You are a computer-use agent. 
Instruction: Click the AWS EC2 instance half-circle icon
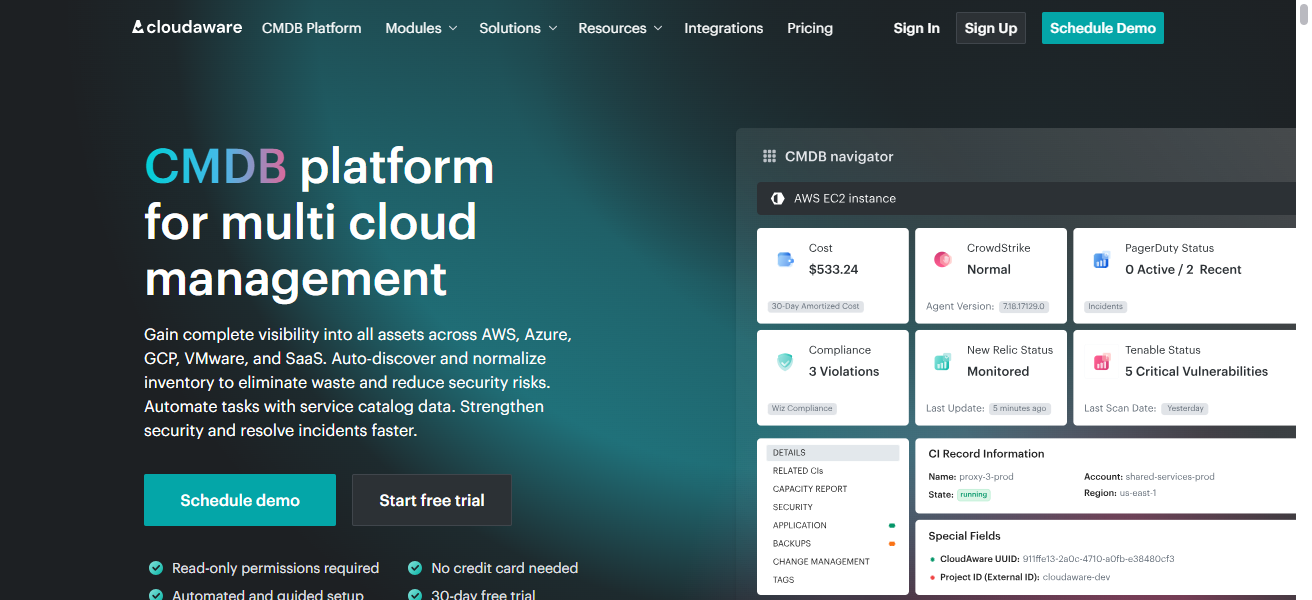pyautogui.click(x=777, y=199)
